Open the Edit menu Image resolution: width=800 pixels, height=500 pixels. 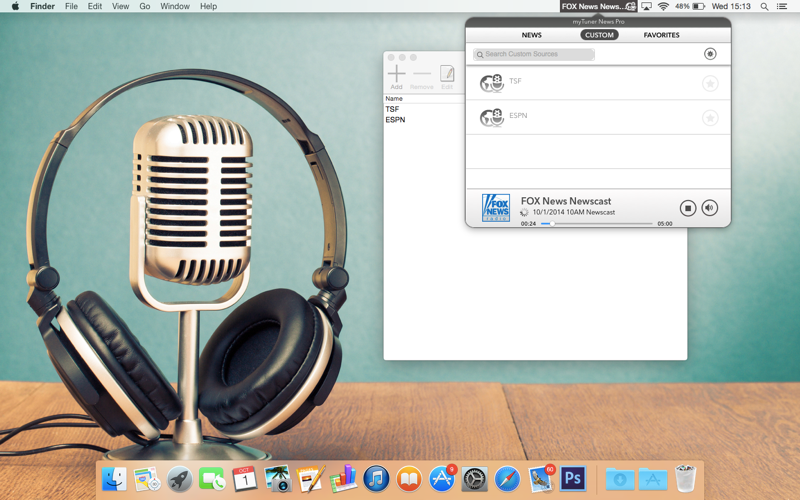point(95,6)
